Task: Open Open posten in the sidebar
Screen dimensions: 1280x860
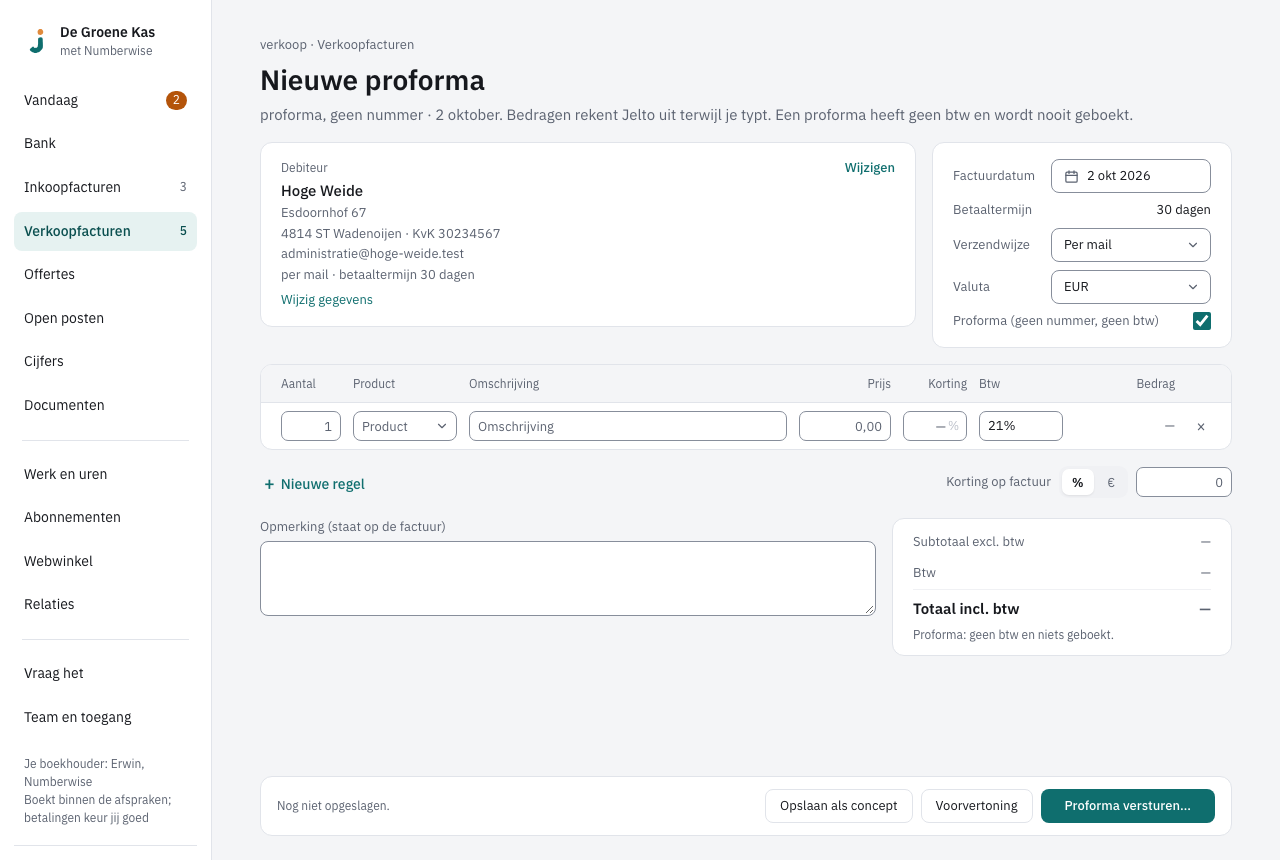Action: 105,318
